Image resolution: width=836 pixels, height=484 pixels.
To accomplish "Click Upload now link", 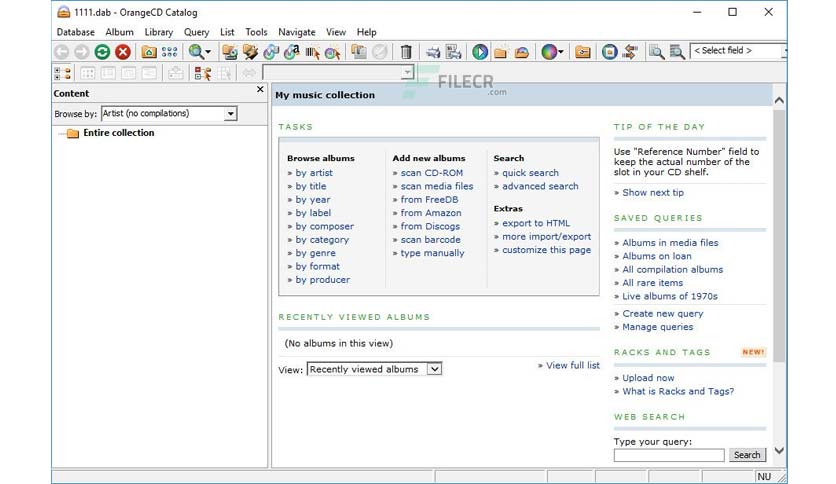I will point(648,377).
